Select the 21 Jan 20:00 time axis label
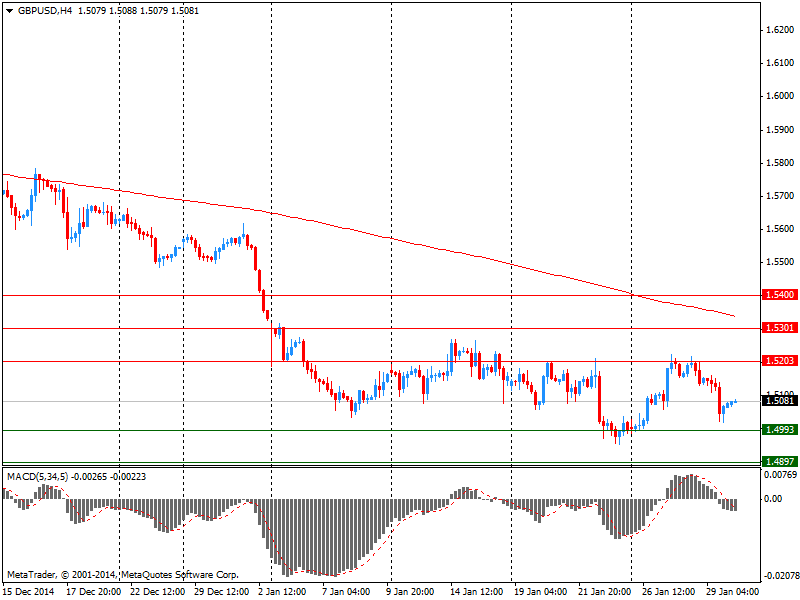The image size is (800, 600). pyautogui.click(x=605, y=592)
